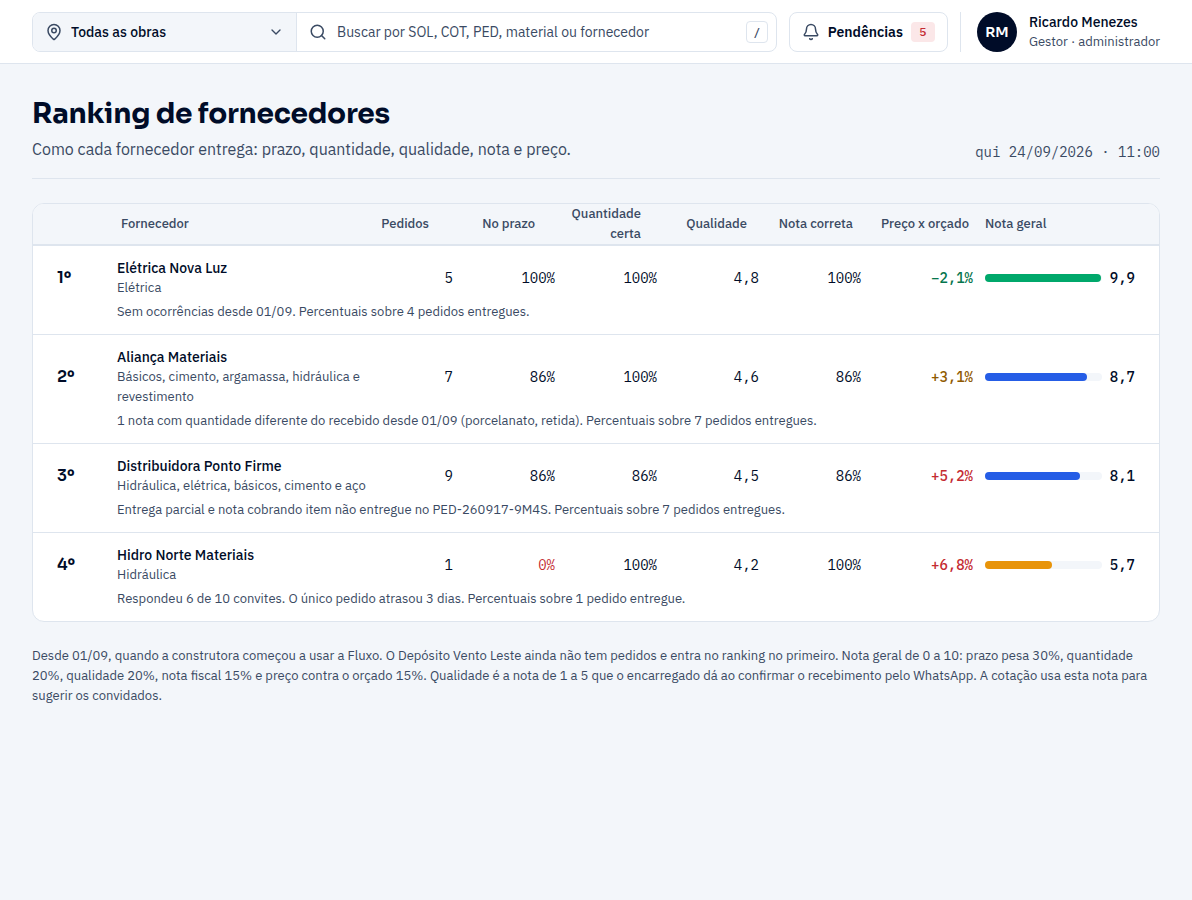The width and height of the screenshot is (1192, 900).
Task: Click Aliança Materiais order count 7
Action: (449, 377)
